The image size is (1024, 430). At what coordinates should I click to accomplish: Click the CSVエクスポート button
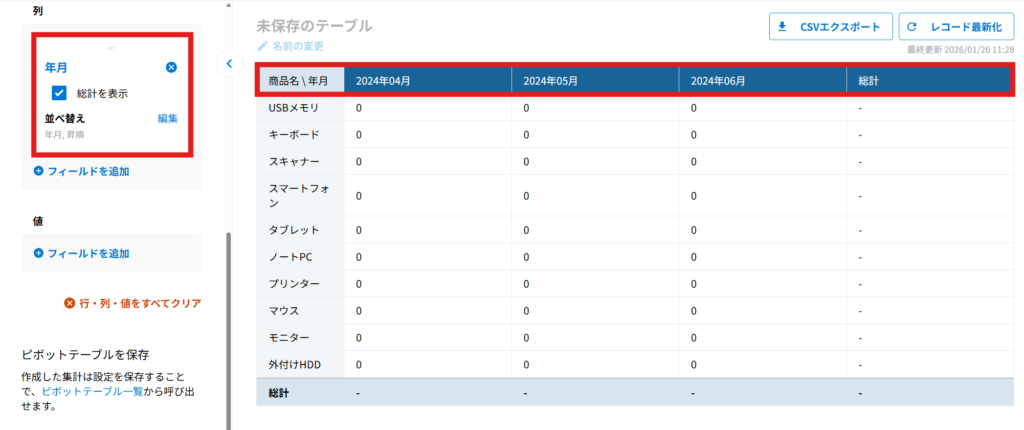coord(829,27)
